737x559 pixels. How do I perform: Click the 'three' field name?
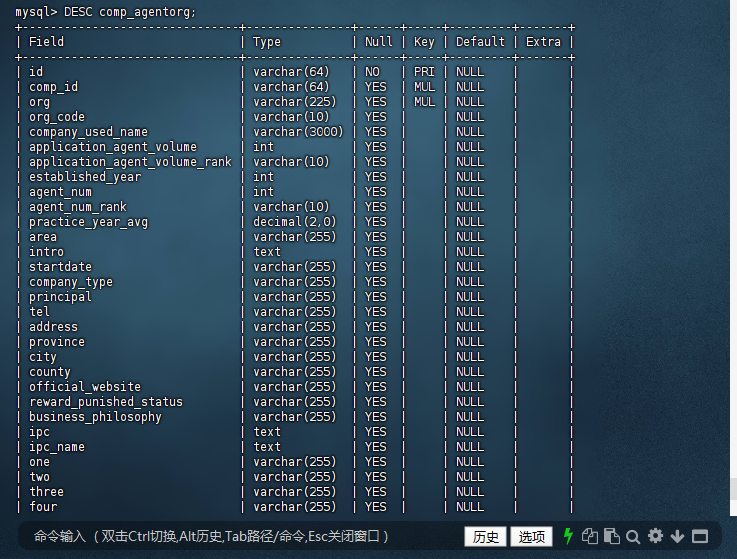(47, 492)
